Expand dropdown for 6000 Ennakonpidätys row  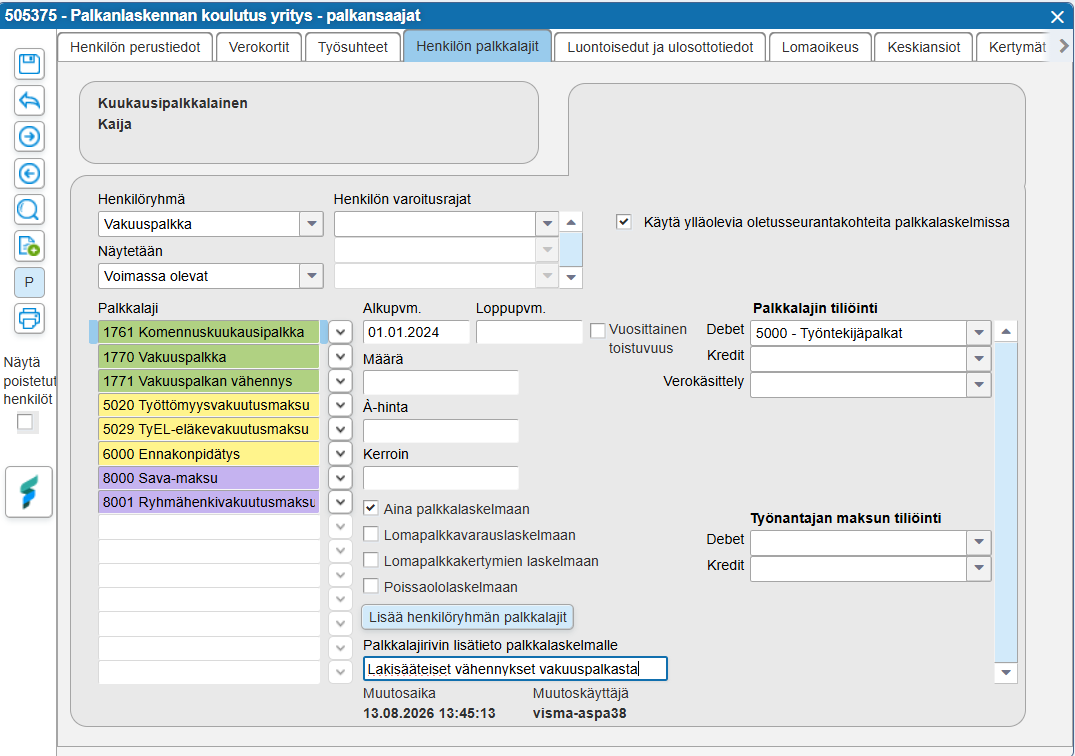(x=340, y=454)
